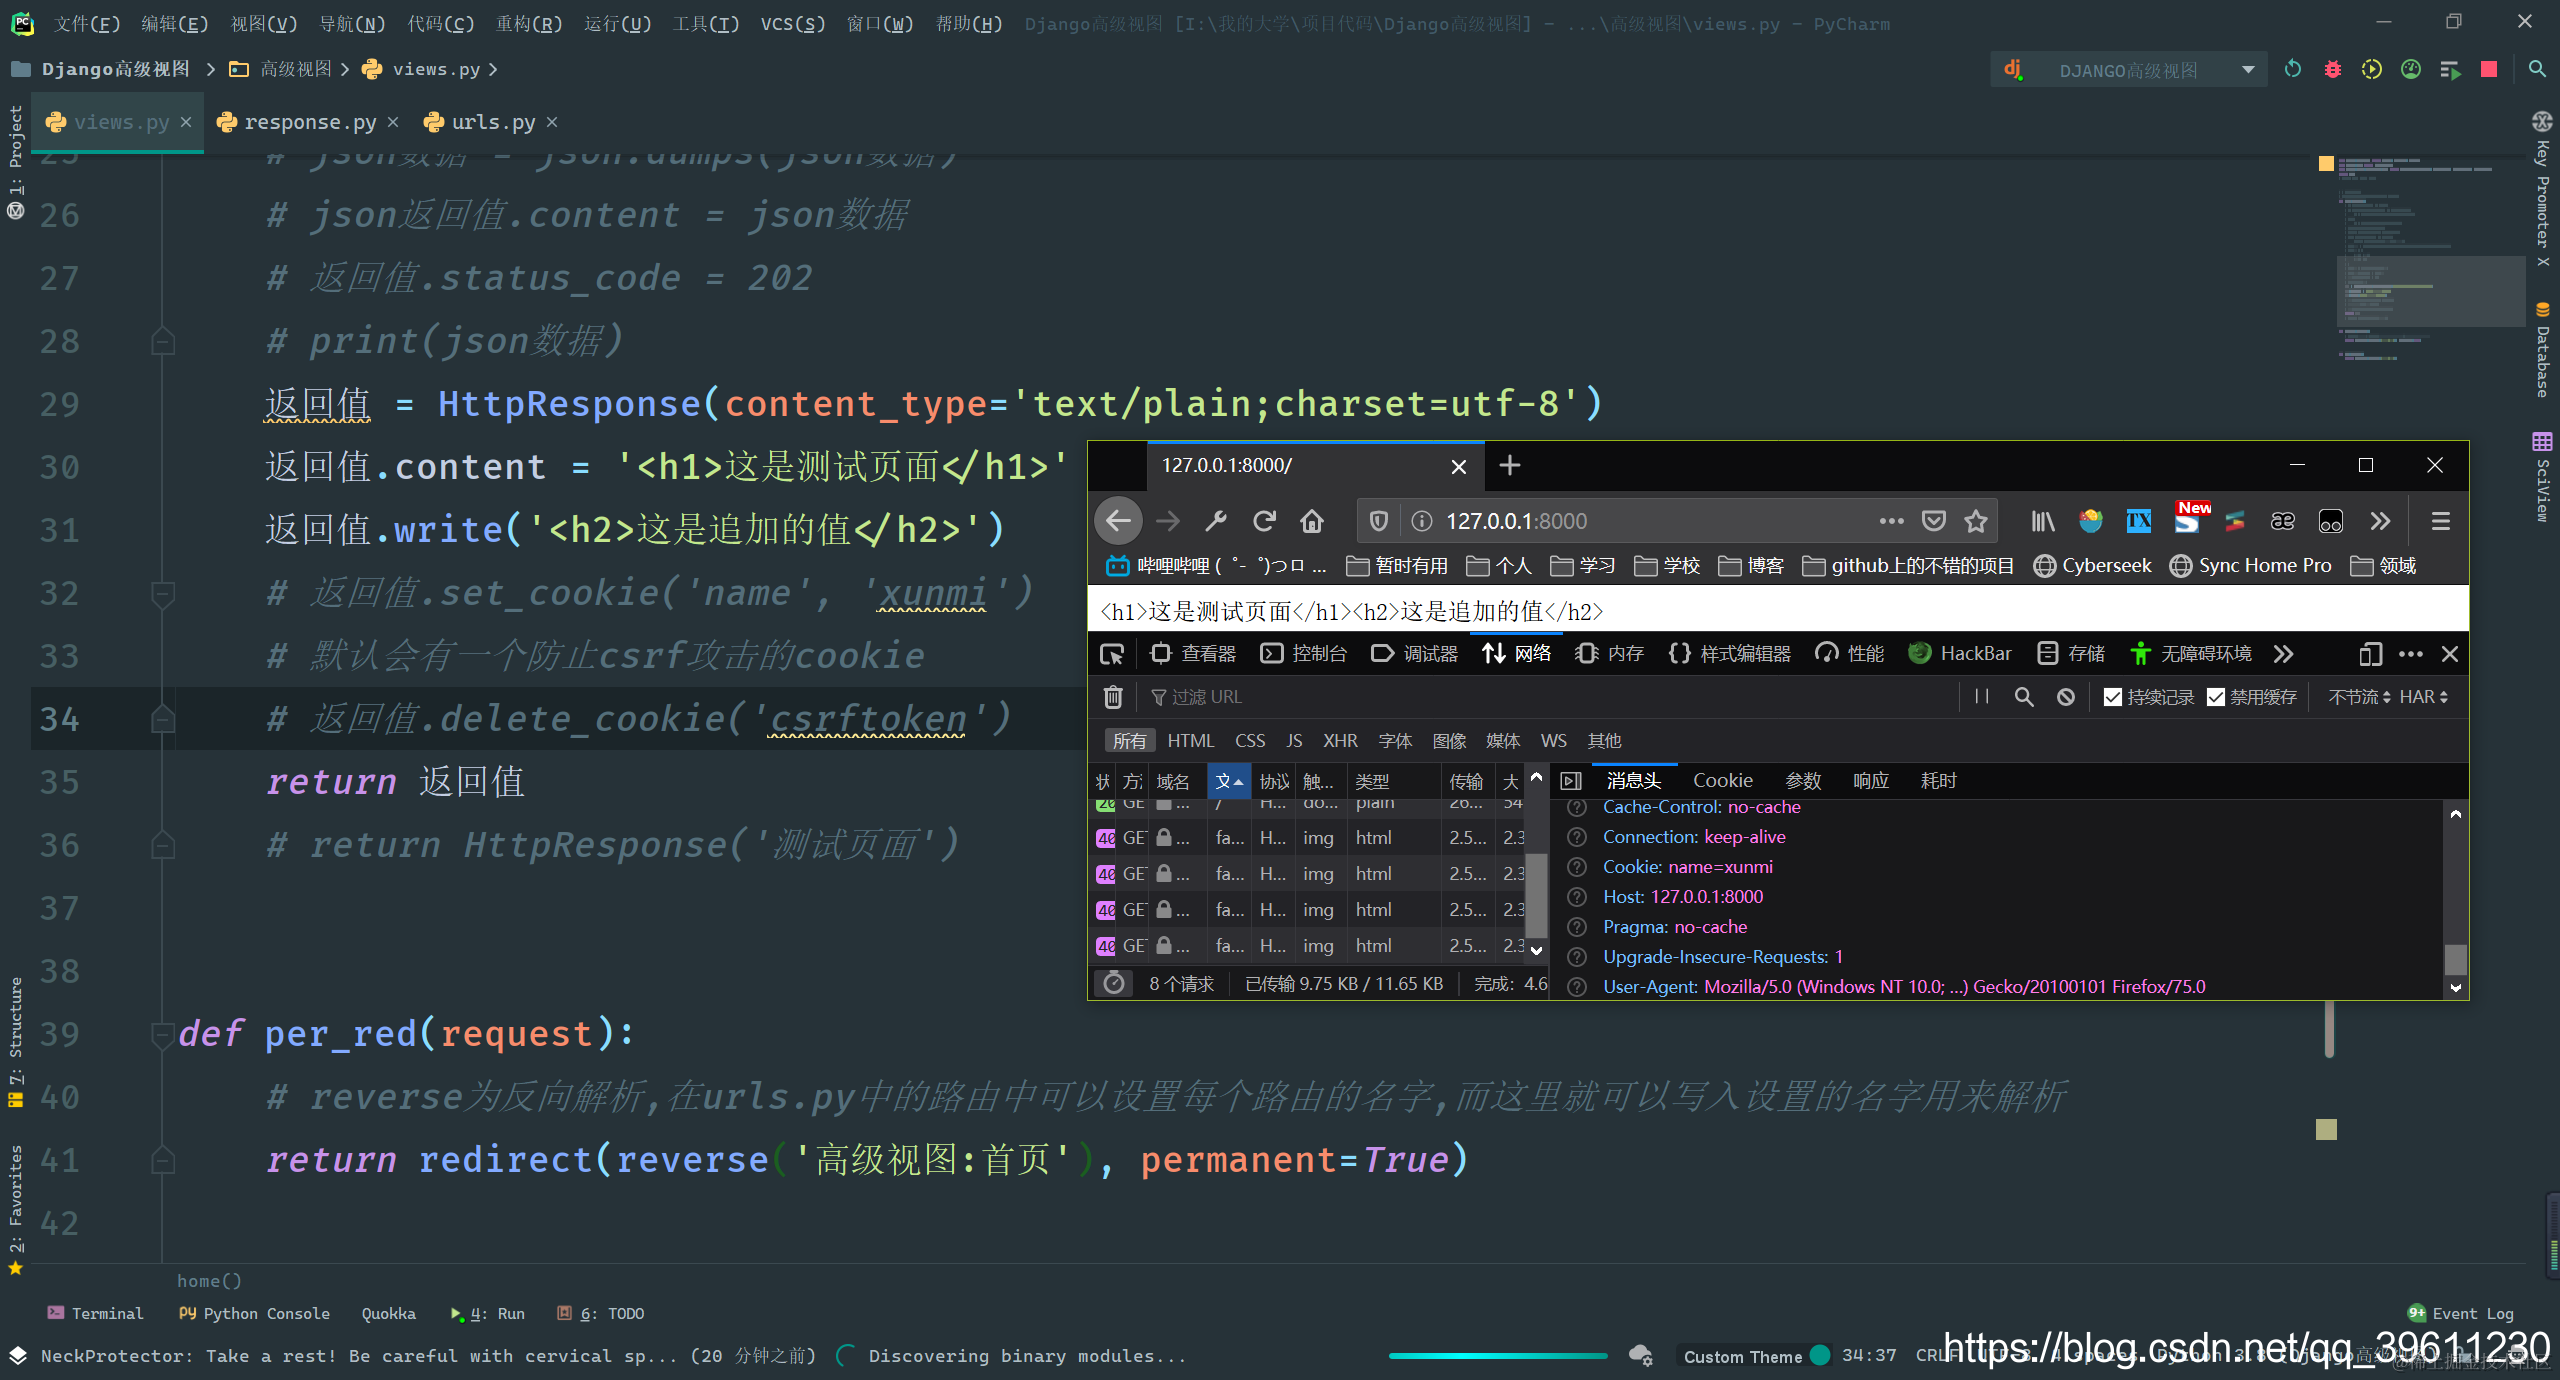Open the 文件(F) menu
The height and width of the screenshot is (1380, 2560).
85,23
